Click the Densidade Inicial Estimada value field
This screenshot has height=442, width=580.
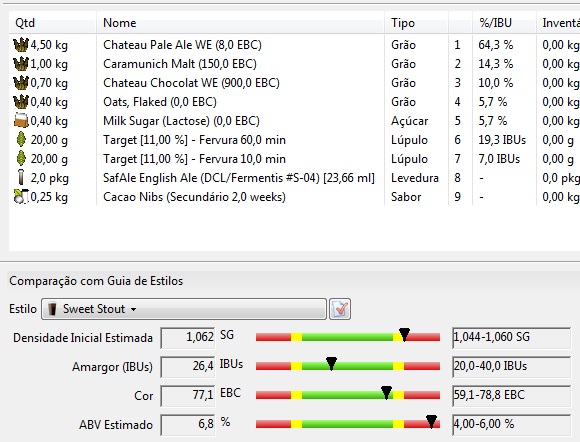coord(188,337)
